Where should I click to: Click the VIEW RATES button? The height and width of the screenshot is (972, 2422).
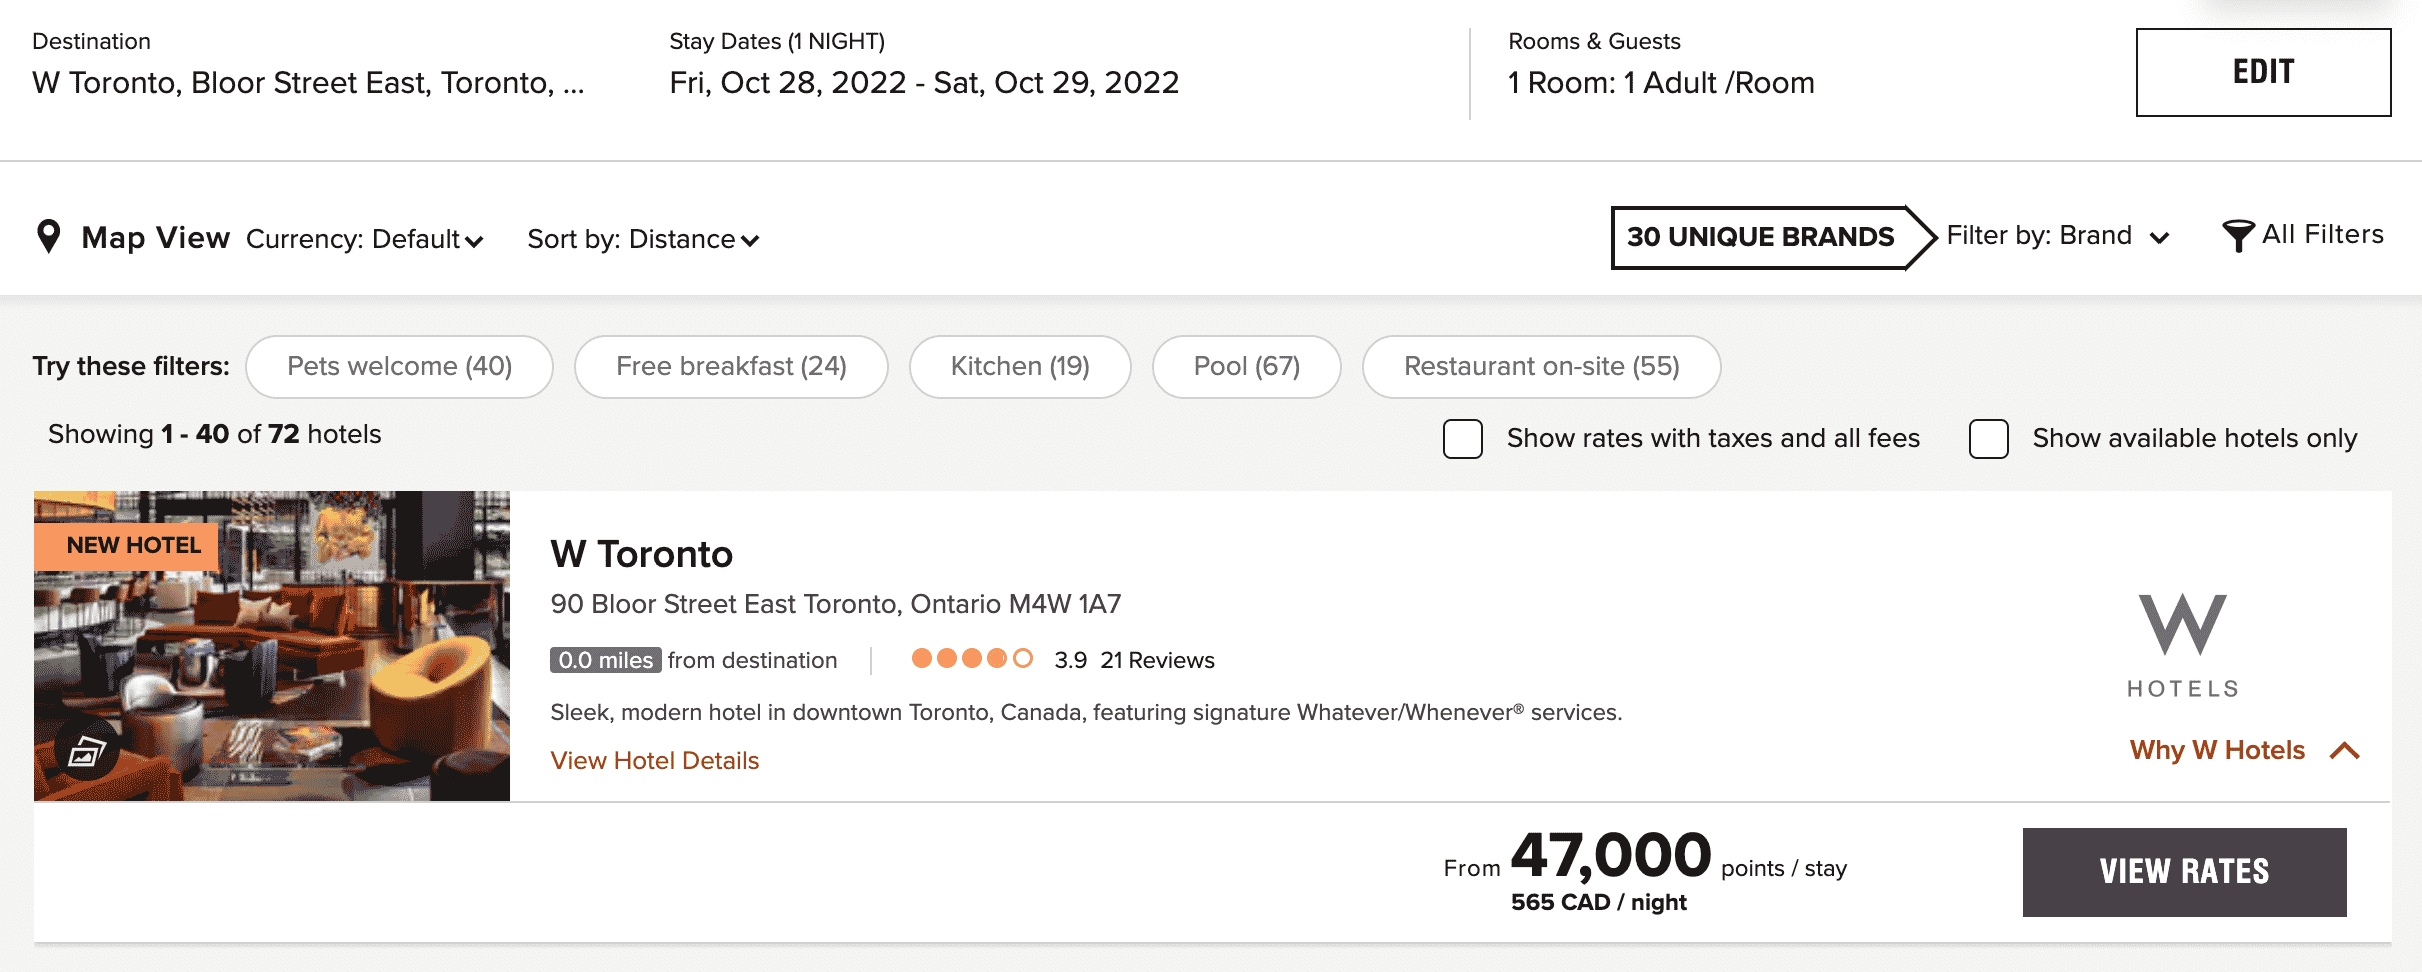[2184, 872]
